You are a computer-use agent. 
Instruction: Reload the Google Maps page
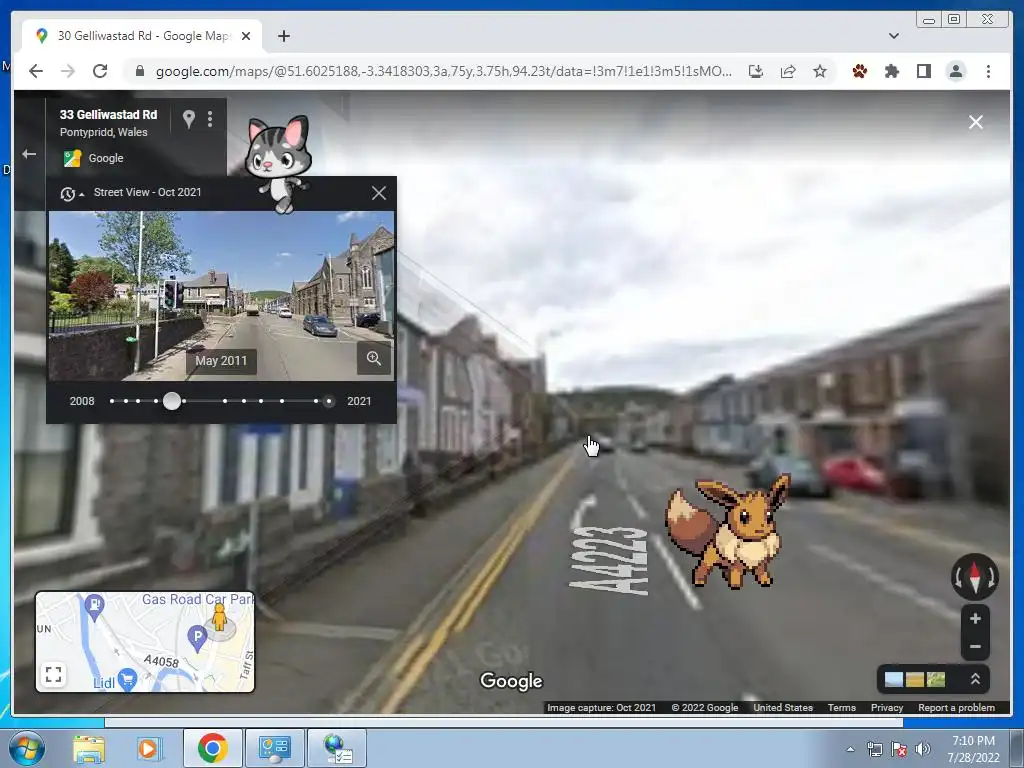(100, 71)
